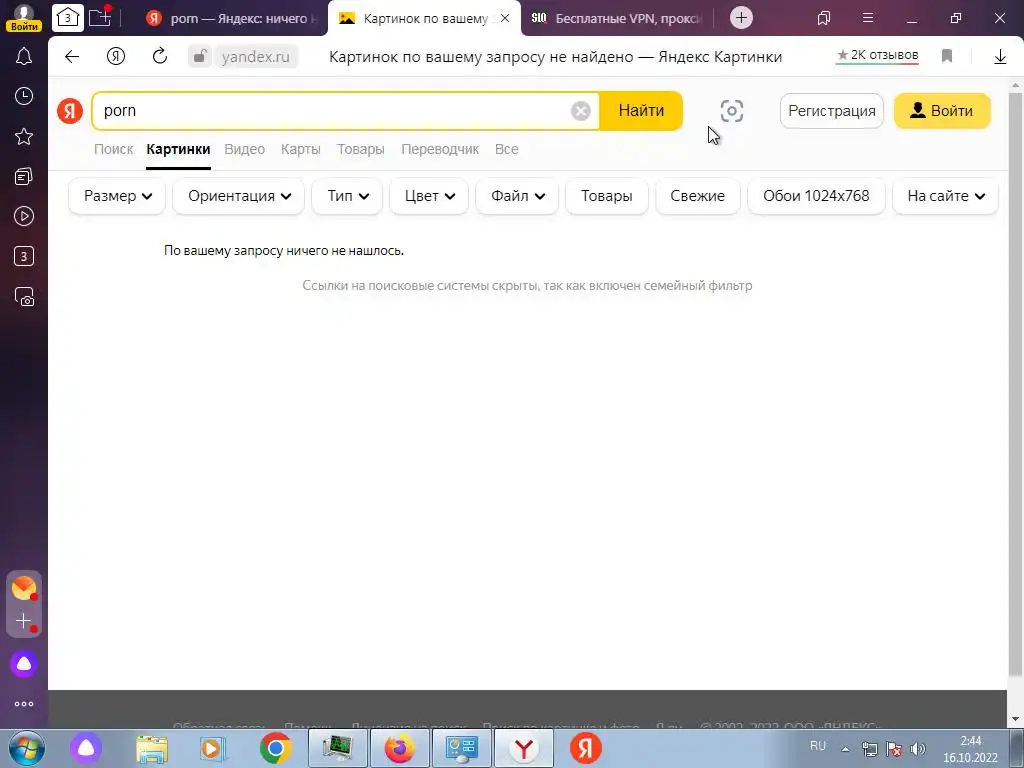Viewport: 1024px width, 768px height.
Task: Launch Firefox from taskbar
Action: pyautogui.click(x=399, y=748)
